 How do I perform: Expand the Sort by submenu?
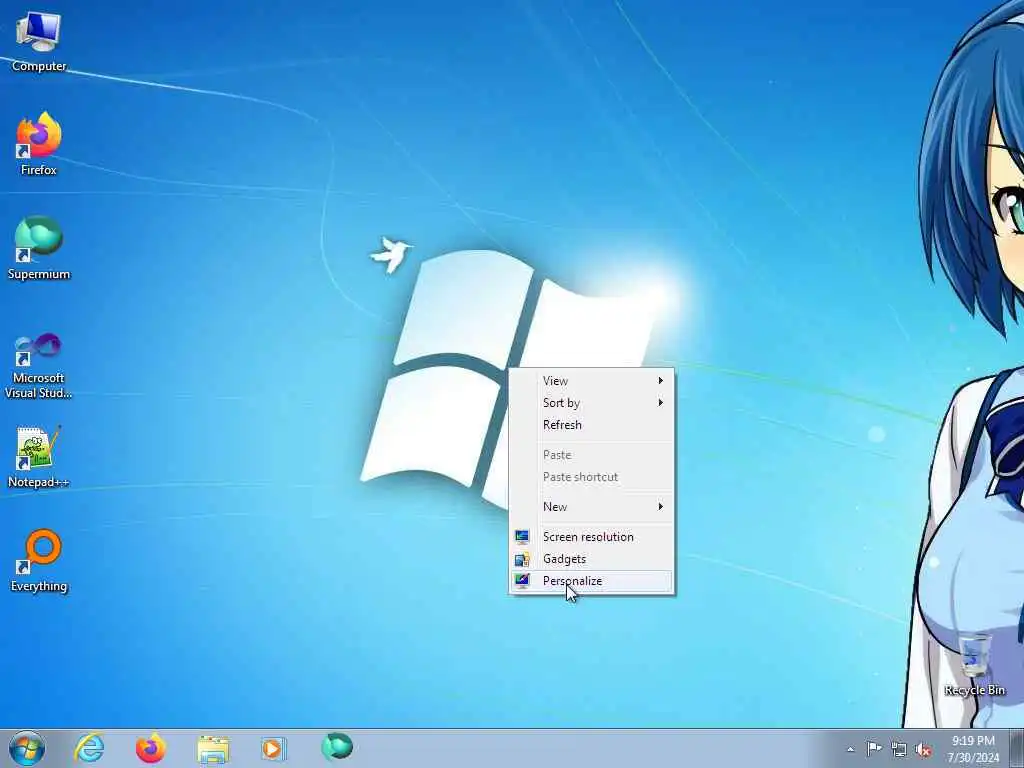coord(591,403)
